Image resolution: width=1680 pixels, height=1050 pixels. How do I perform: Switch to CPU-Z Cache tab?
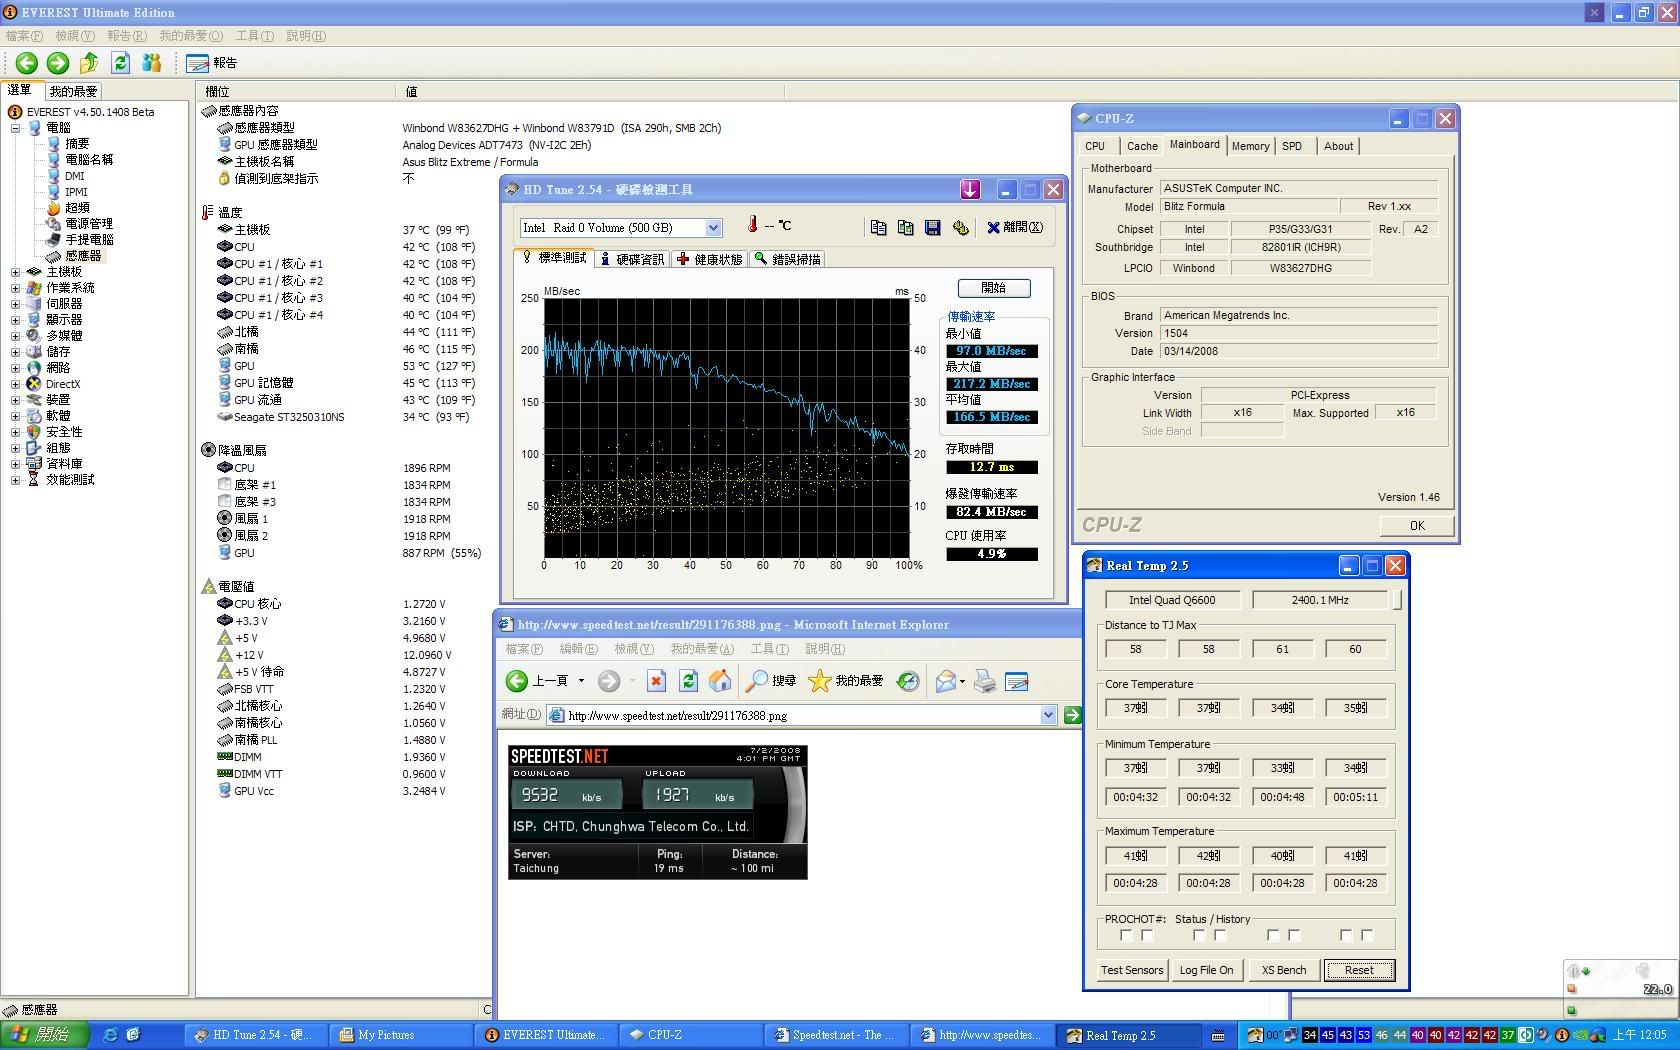(1142, 146)
